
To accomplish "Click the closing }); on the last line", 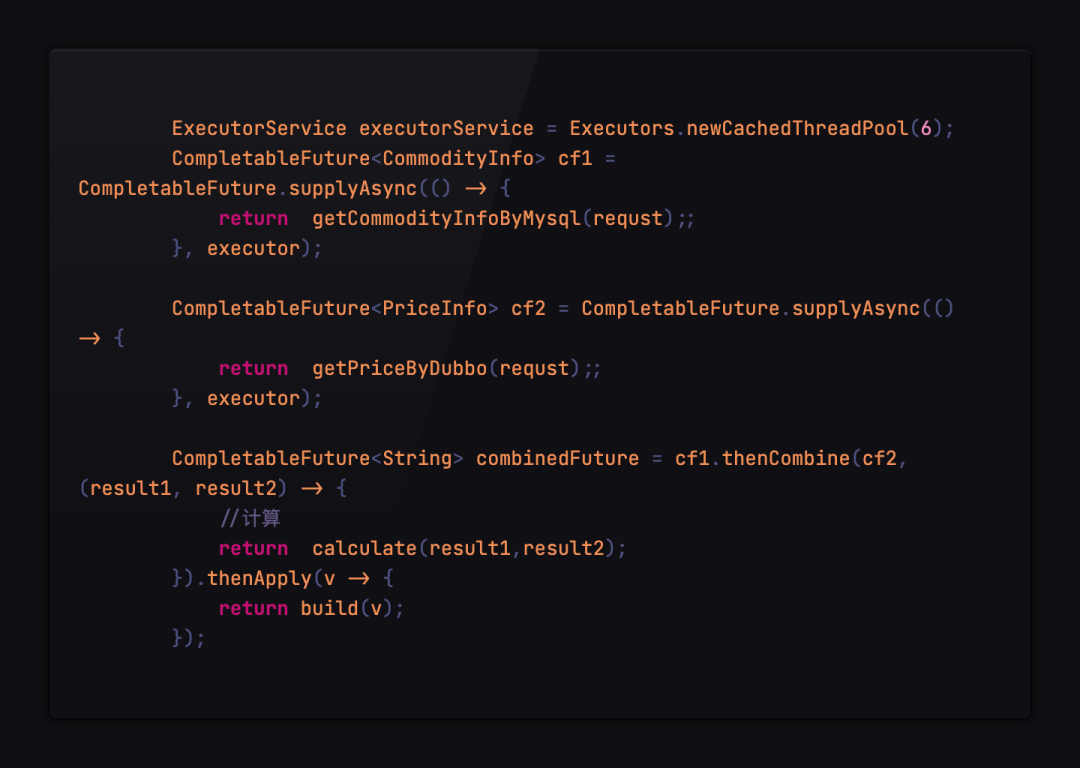I will click(189, 638).
